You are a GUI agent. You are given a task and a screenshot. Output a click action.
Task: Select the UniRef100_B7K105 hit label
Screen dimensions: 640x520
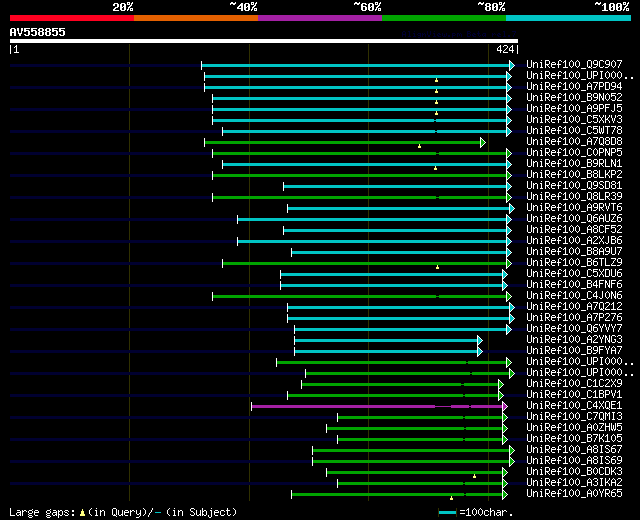574,439
